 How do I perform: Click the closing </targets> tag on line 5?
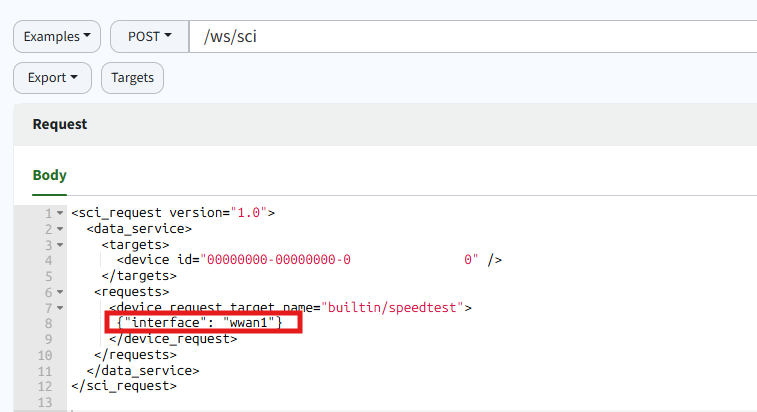click(x=139, y=276)
